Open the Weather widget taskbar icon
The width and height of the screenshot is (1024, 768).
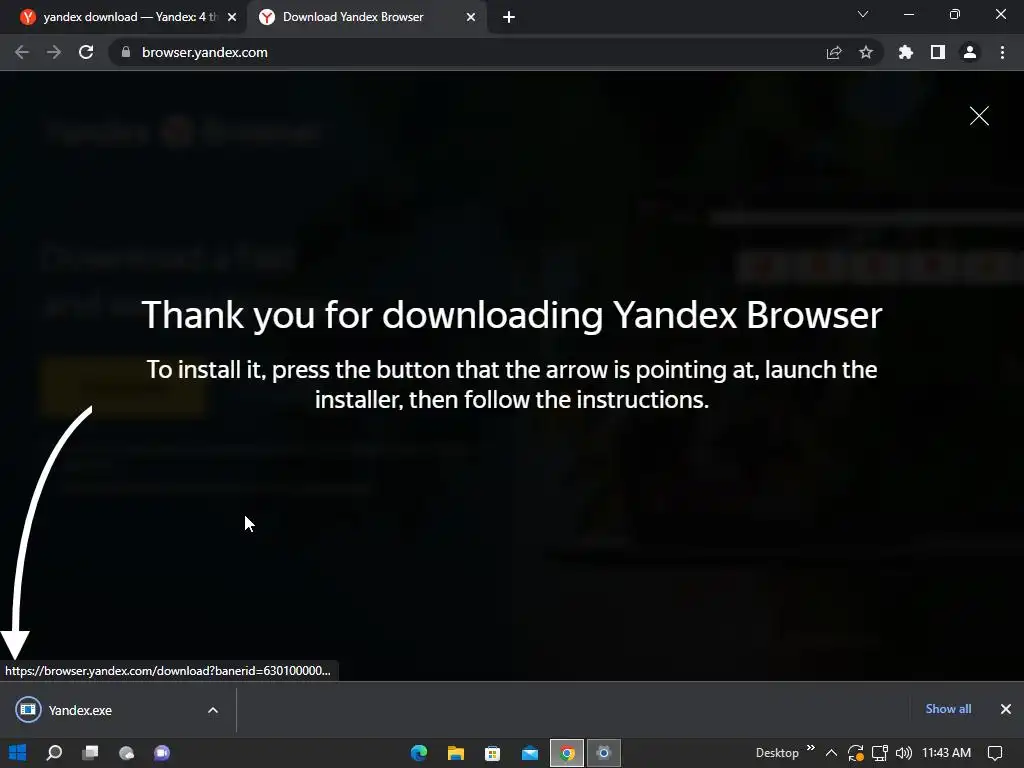click(127, 753)
